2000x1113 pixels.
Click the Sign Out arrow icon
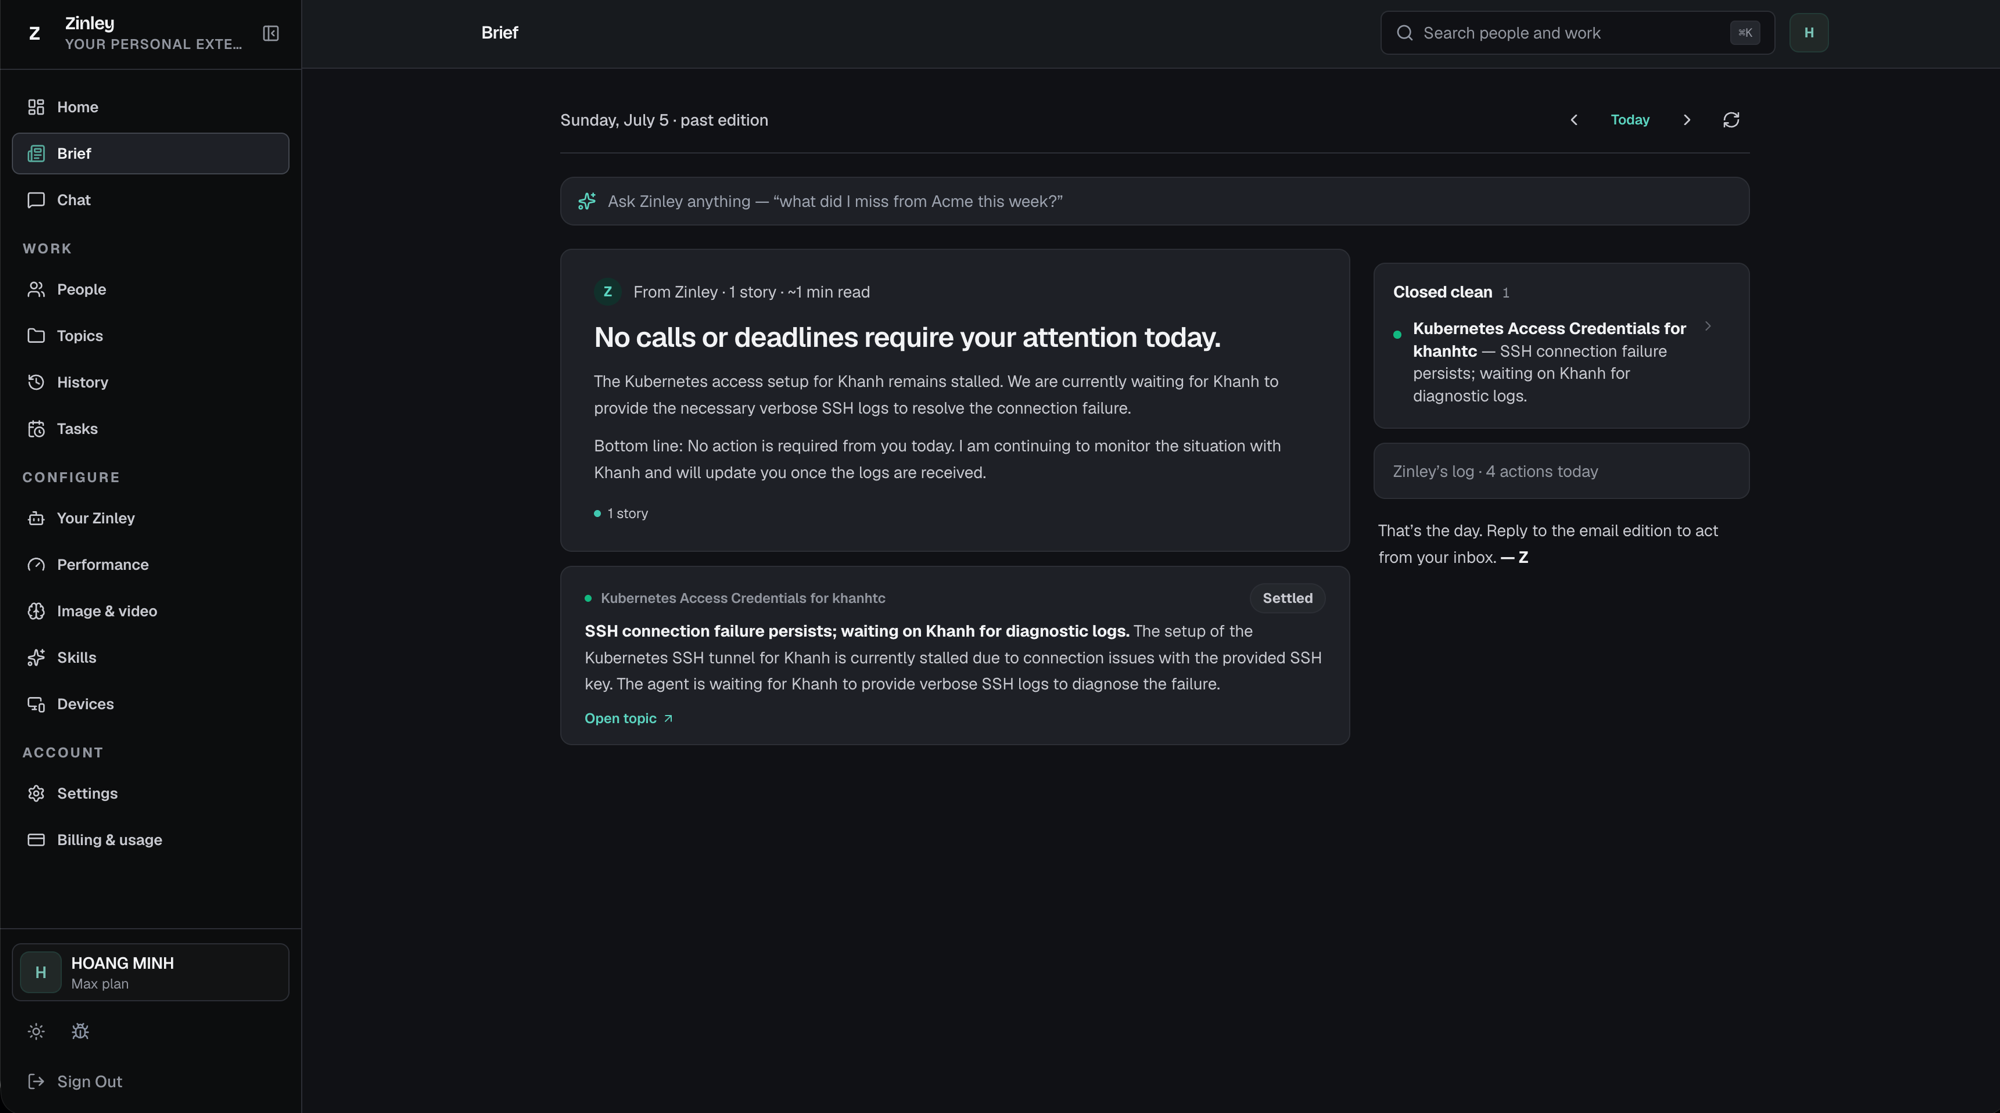click(x=36, y=1081)
